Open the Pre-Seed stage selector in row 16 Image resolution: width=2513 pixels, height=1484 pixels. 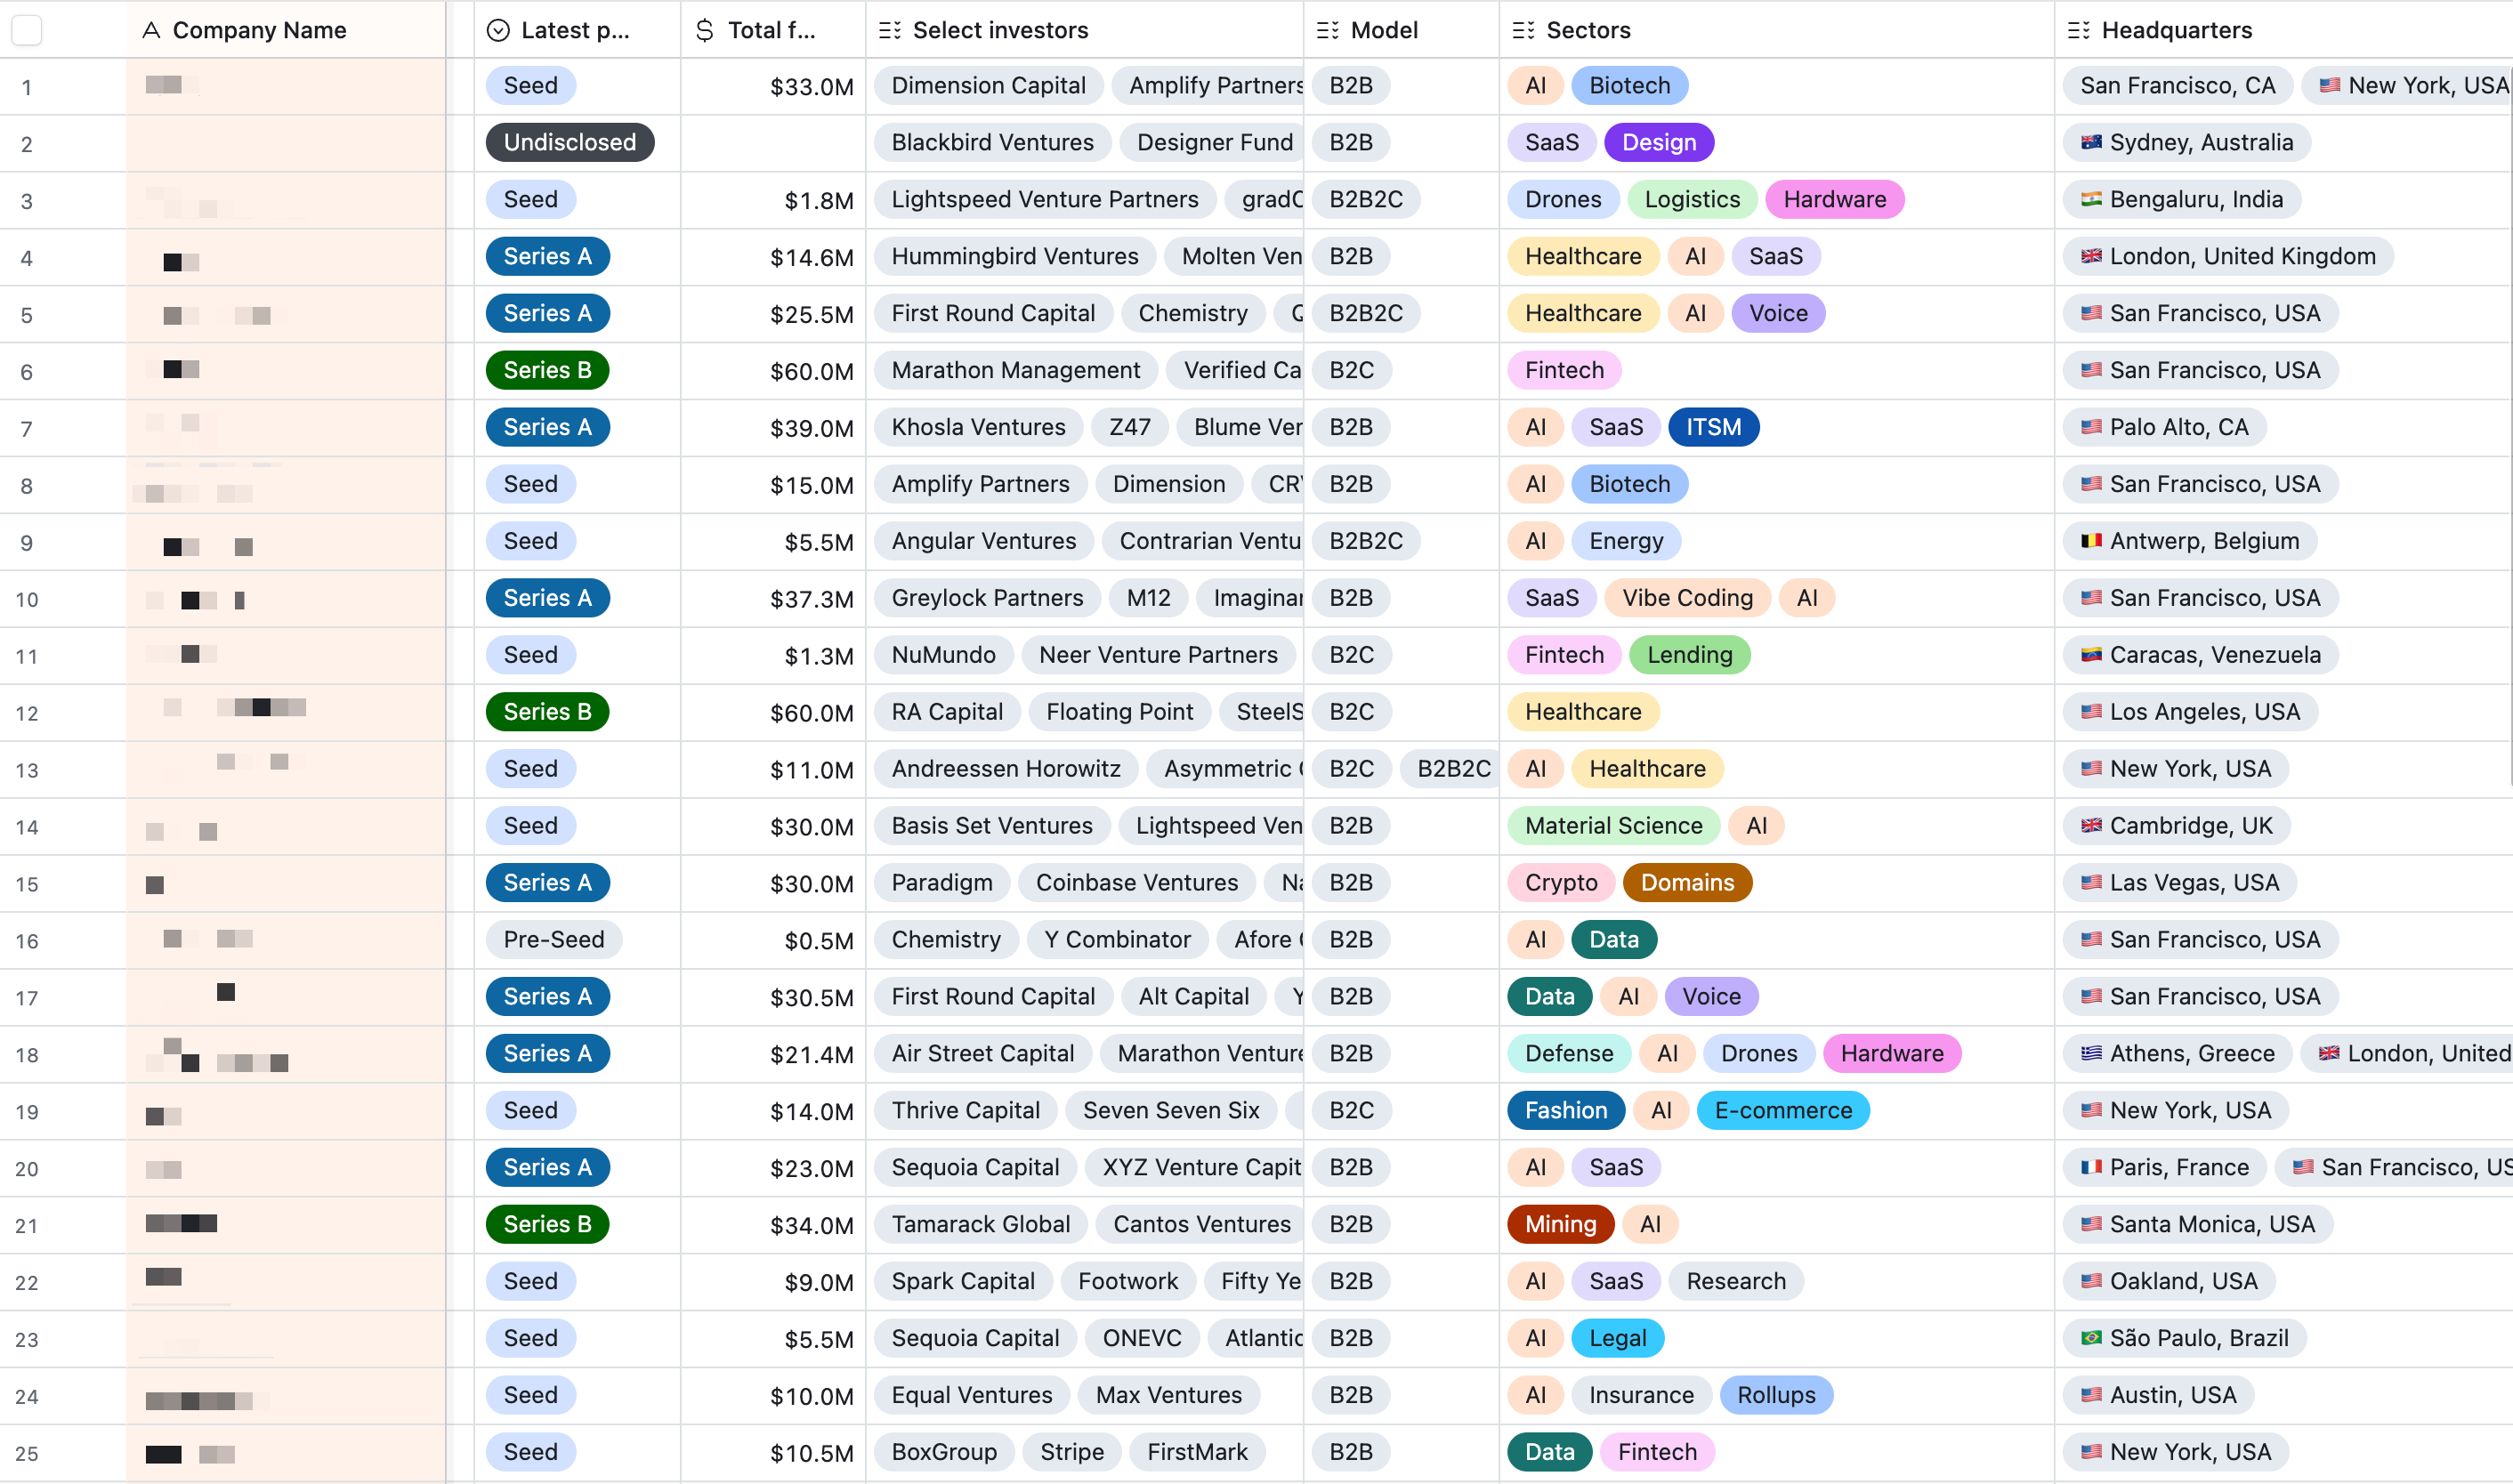click(x=553, y=939)
